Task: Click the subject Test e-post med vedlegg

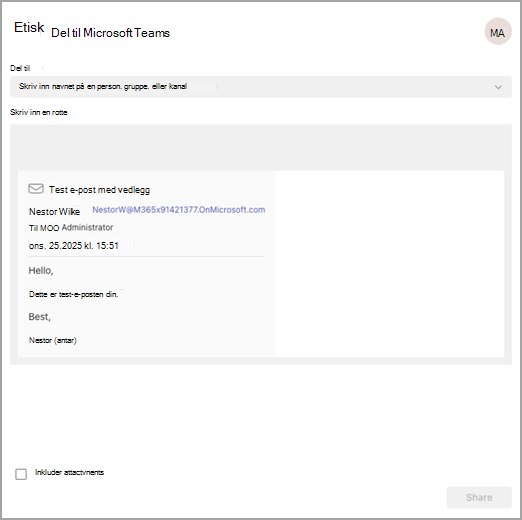Action: pyautogui.click(x=99, y=190)
